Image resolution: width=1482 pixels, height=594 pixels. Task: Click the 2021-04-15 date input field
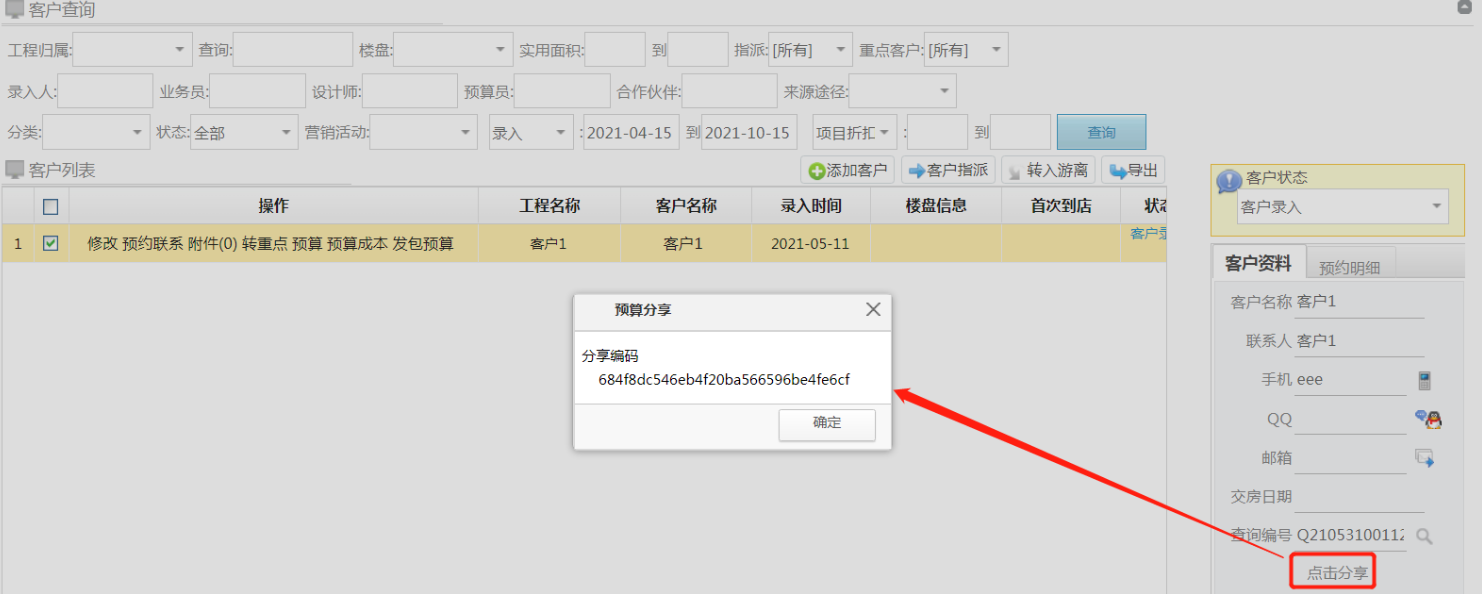[x=630, y=131]
